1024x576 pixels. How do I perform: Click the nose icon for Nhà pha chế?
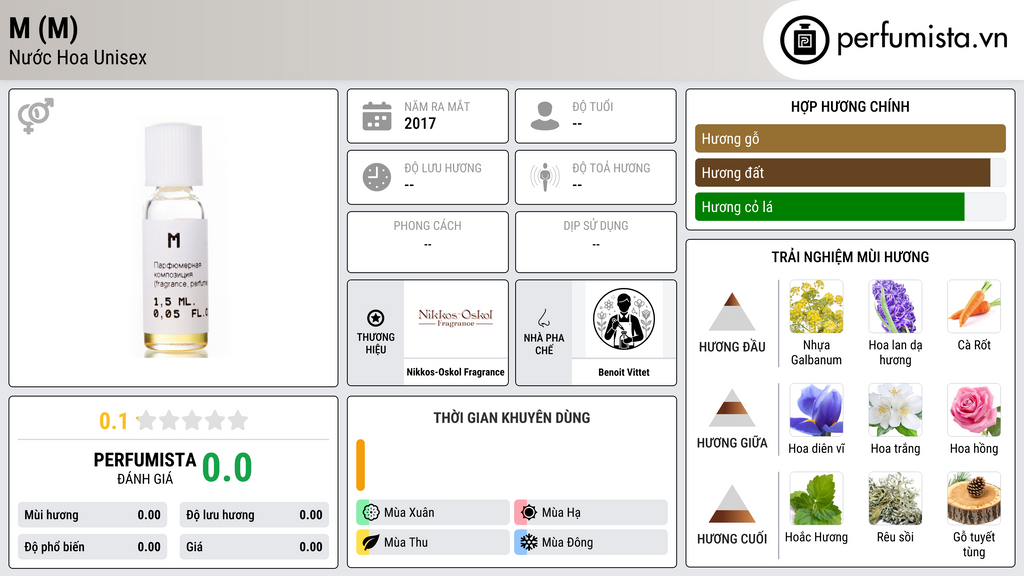click(543, 318)
